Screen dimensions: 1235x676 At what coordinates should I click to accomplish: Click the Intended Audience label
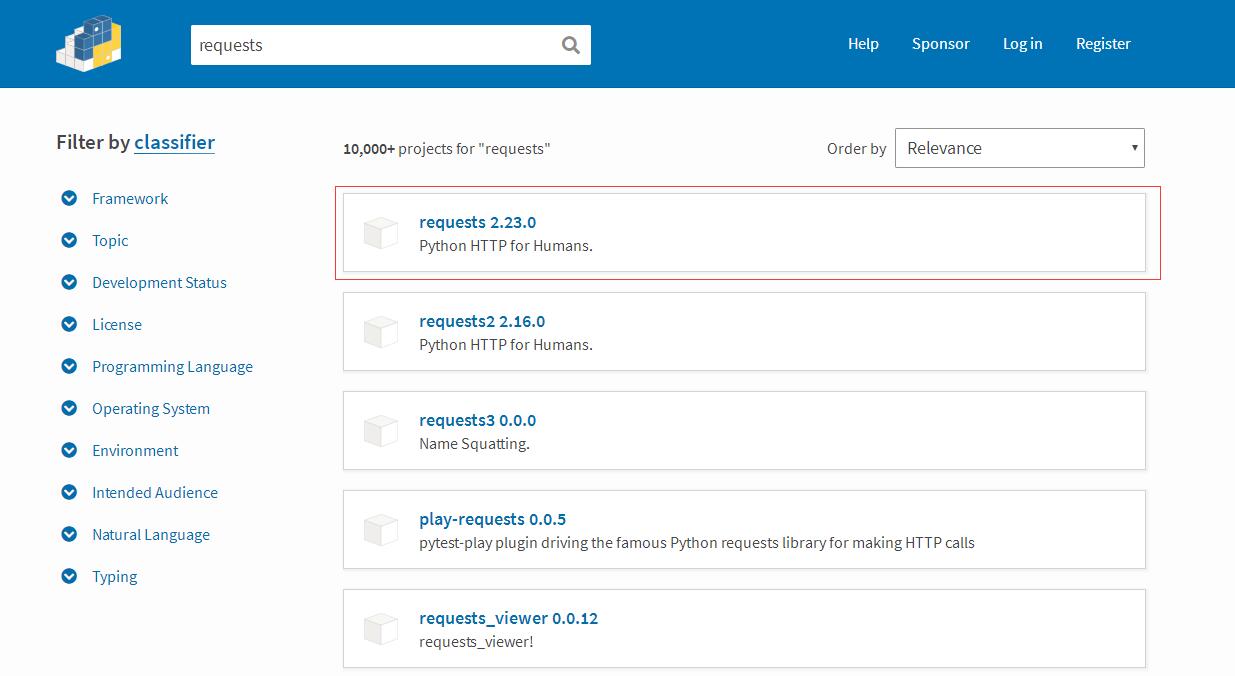point(155,493)
